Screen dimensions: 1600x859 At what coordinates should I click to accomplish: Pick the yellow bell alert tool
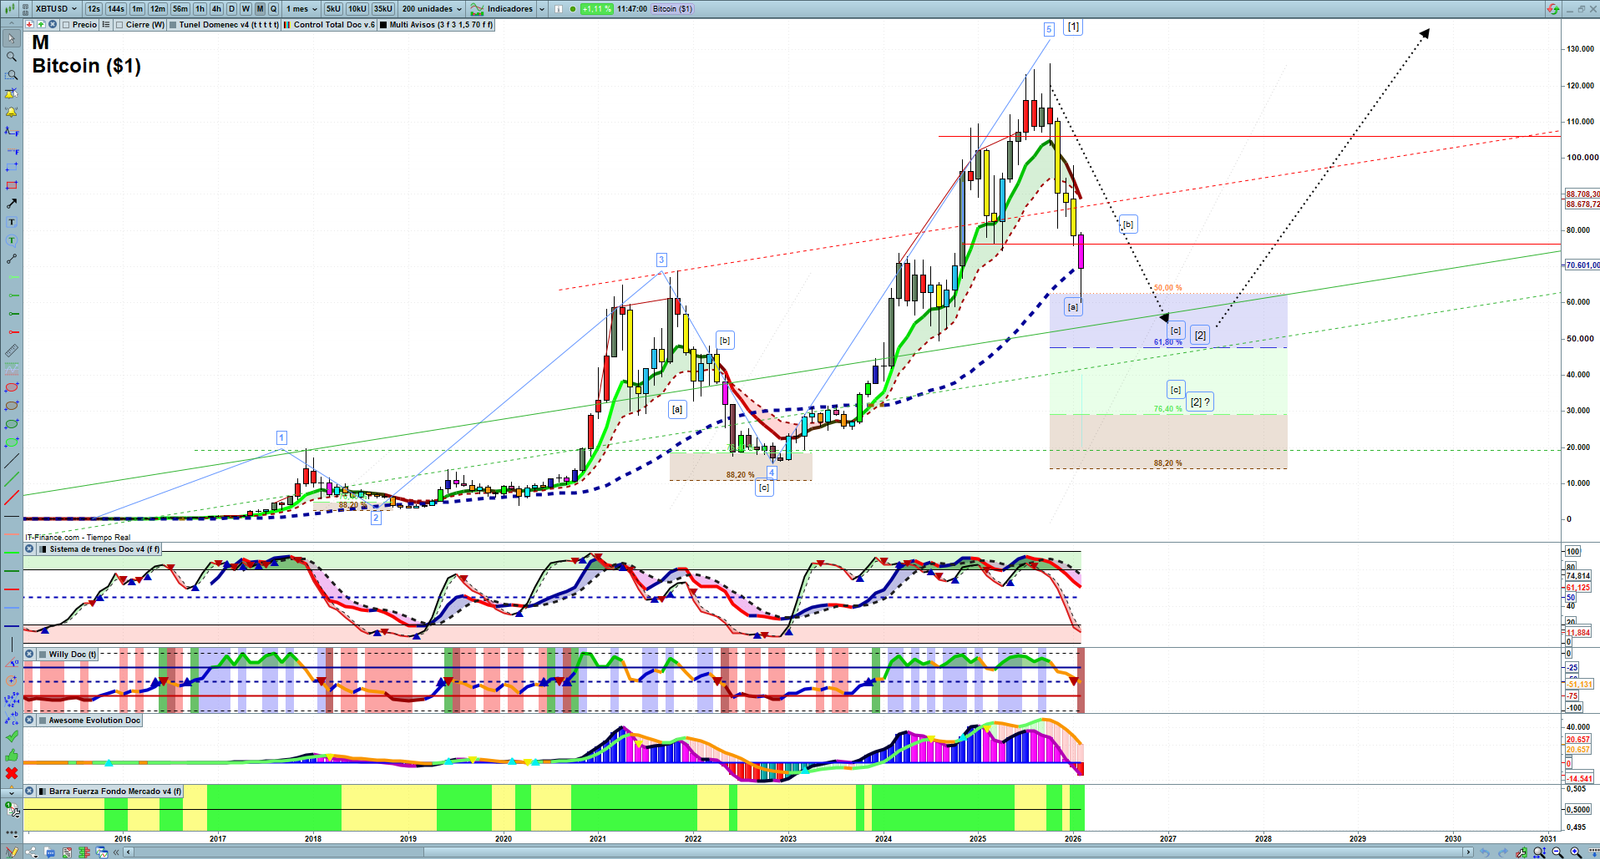pos(12,112)
